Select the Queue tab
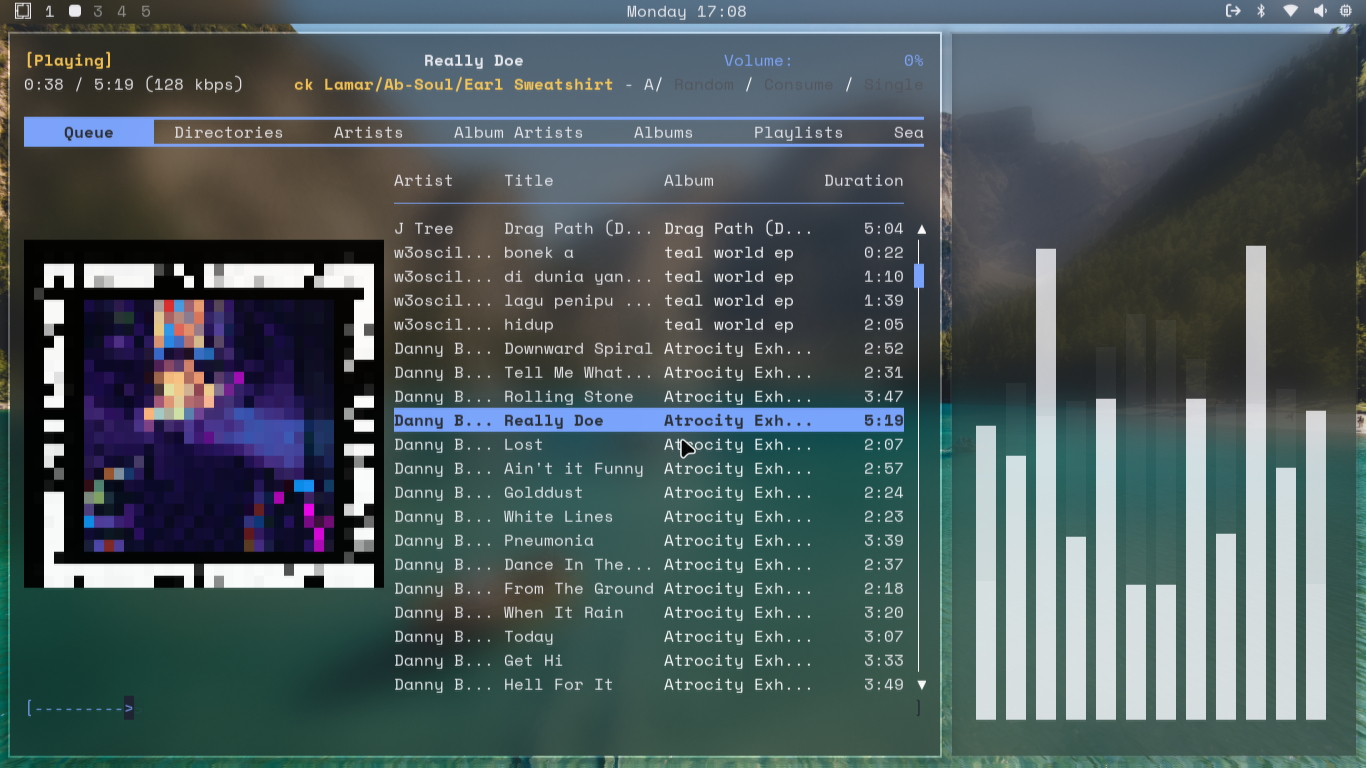1367x769 pixels. (x=89, y=133)
